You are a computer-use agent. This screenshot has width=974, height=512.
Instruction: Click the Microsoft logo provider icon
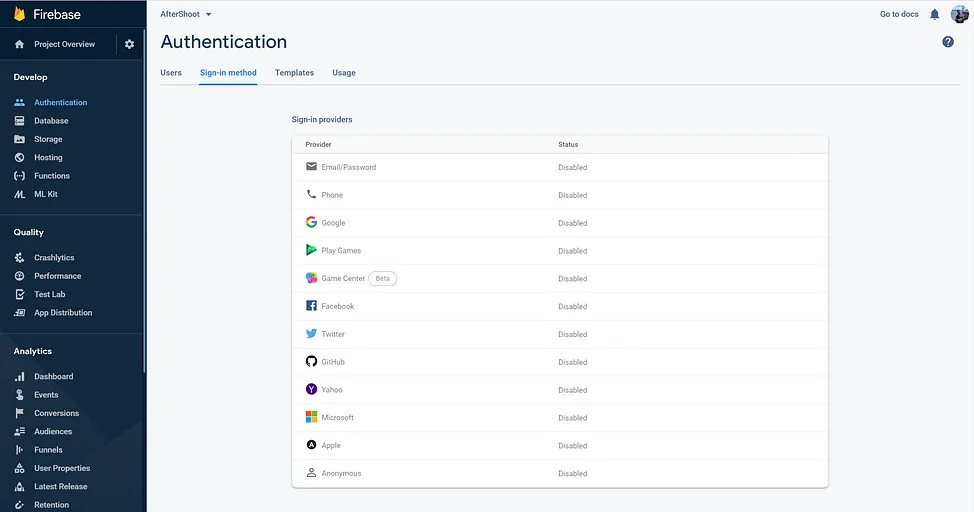tap(311, 417)
